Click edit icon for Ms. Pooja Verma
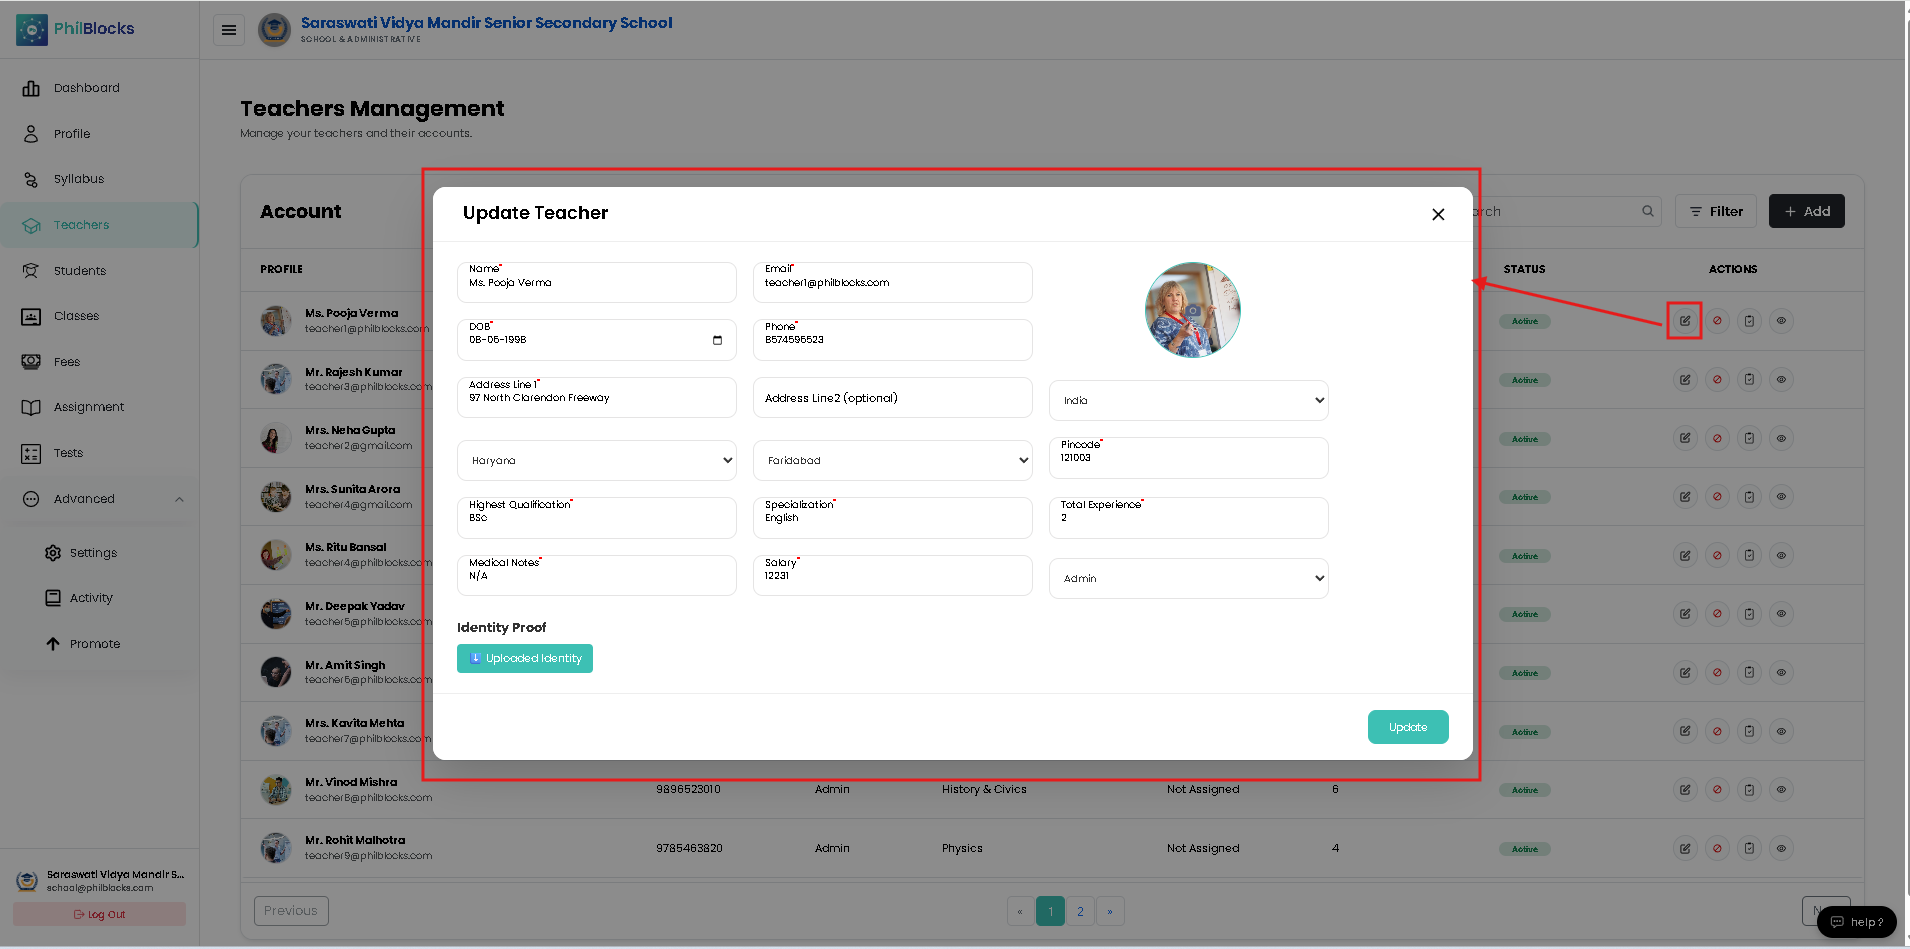This screenshot has height=949, width=1910. pos(1685,321)
